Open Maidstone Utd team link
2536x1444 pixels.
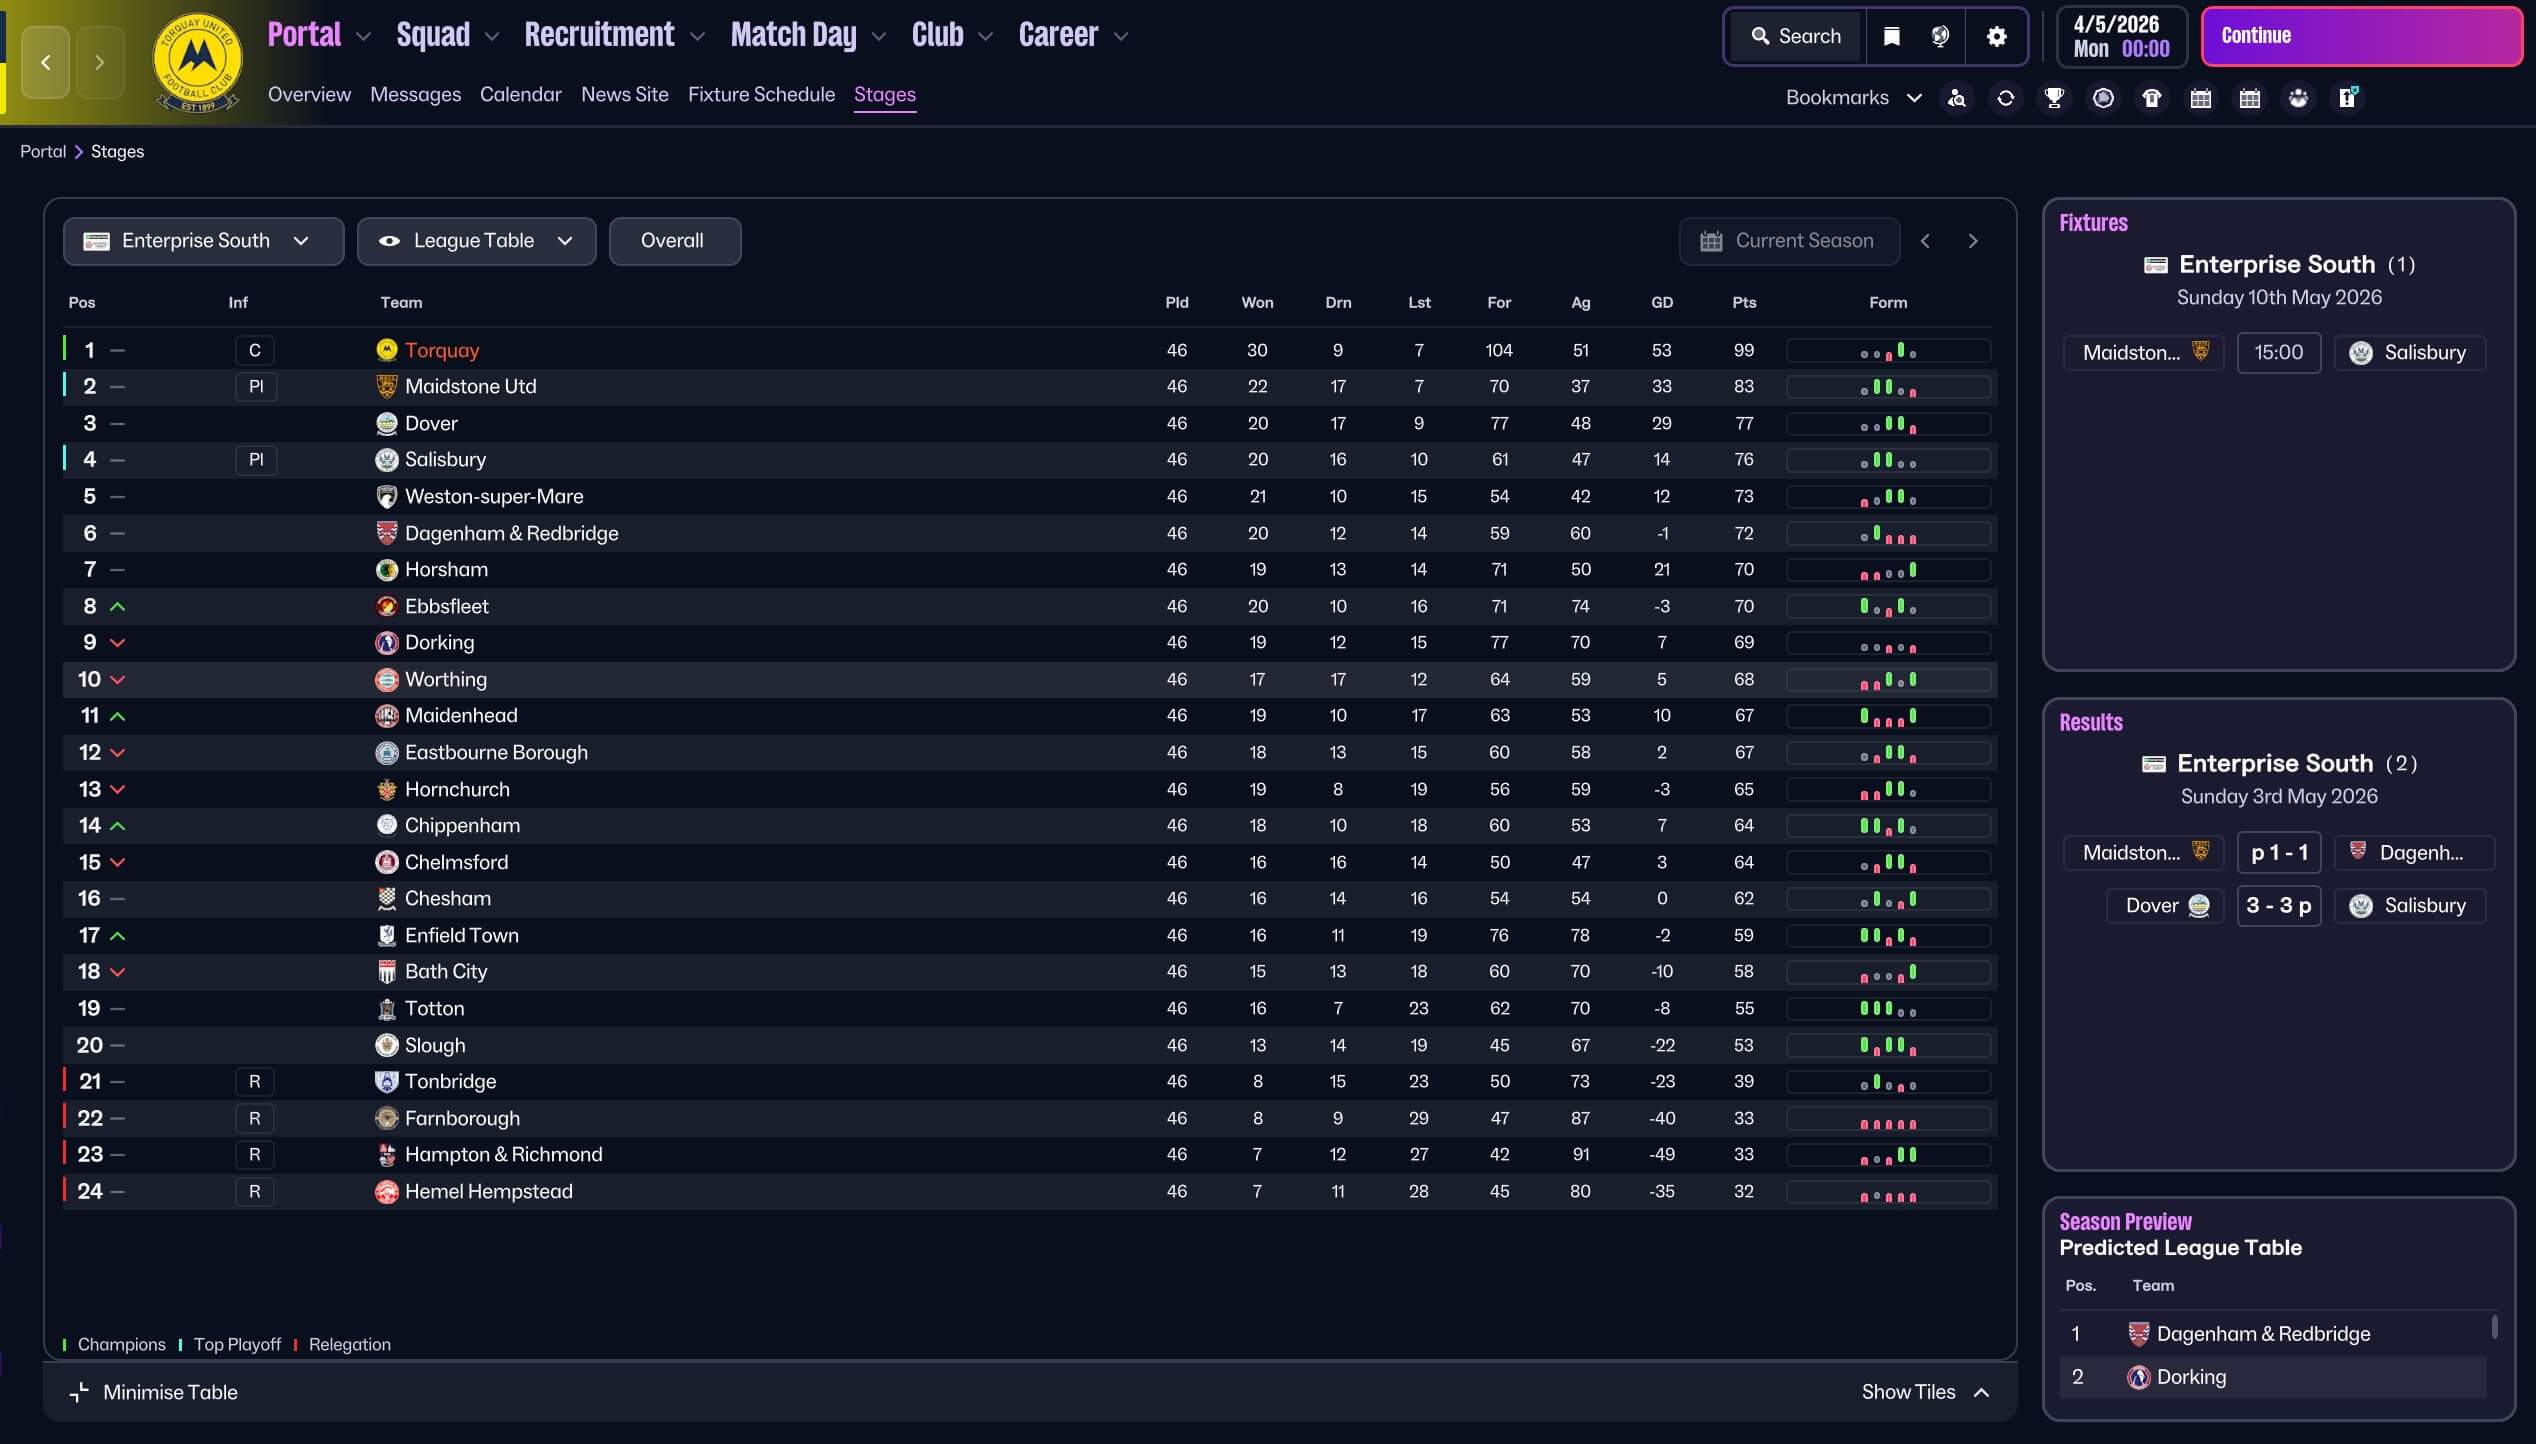coord(470,387)
